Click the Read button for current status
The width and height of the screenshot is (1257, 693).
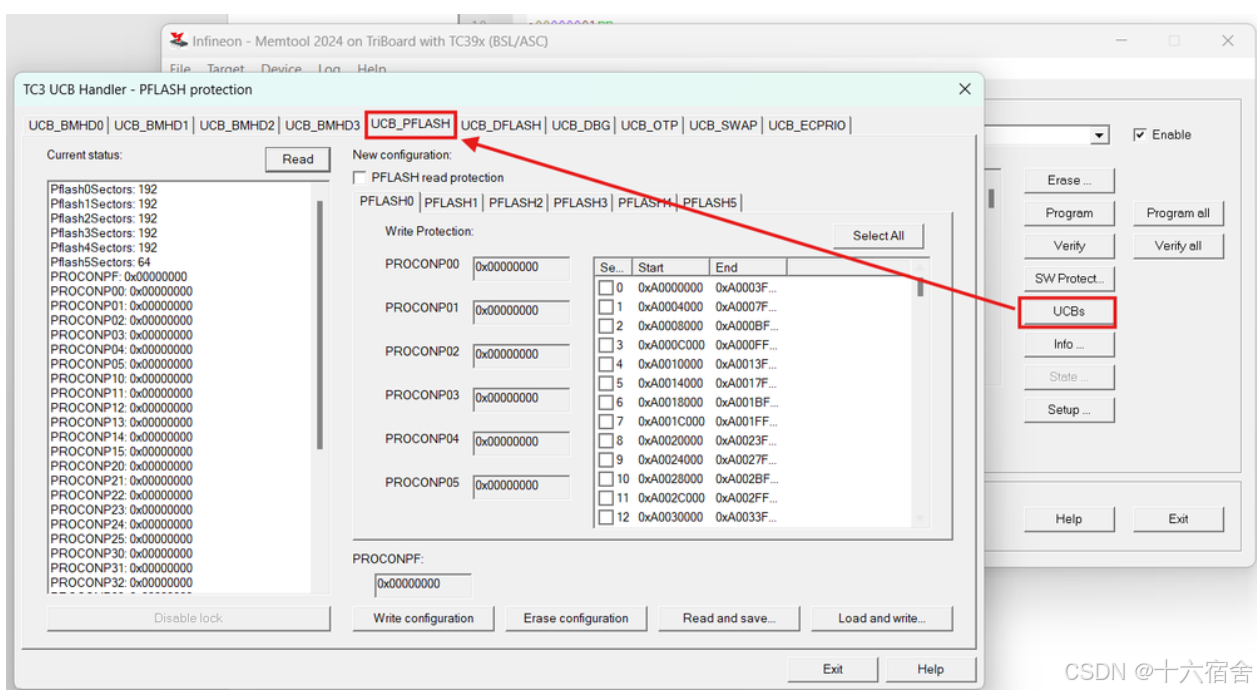(298, 159)
